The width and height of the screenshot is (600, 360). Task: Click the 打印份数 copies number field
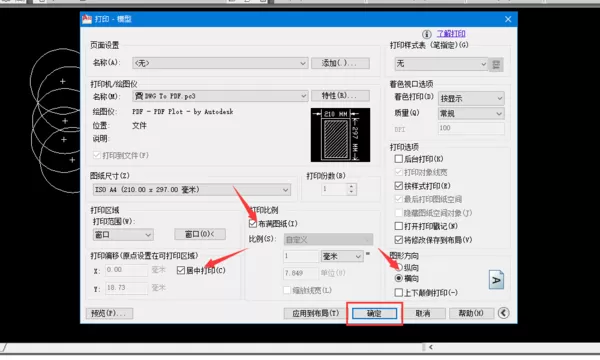click(x=334, y=189)
